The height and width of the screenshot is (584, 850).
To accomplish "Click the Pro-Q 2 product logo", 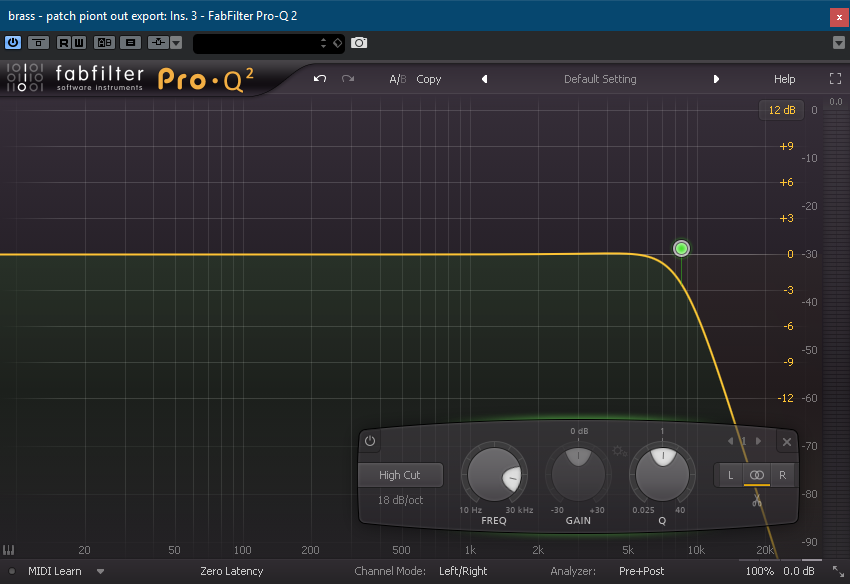I will tap(206, 80).
